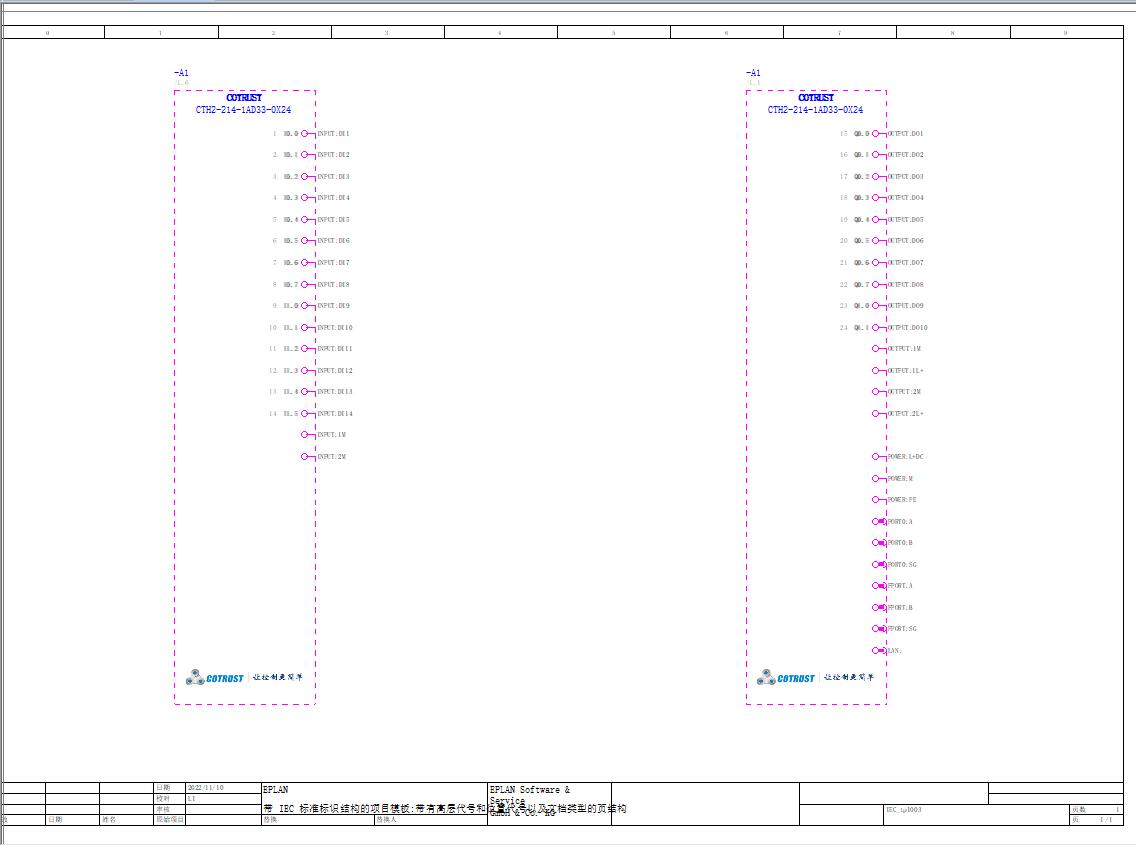Click the OUTPUT:DO1 connection point circle
Image resolution: width=1136 pixels, height=846 pixels.
coord(876,133)
